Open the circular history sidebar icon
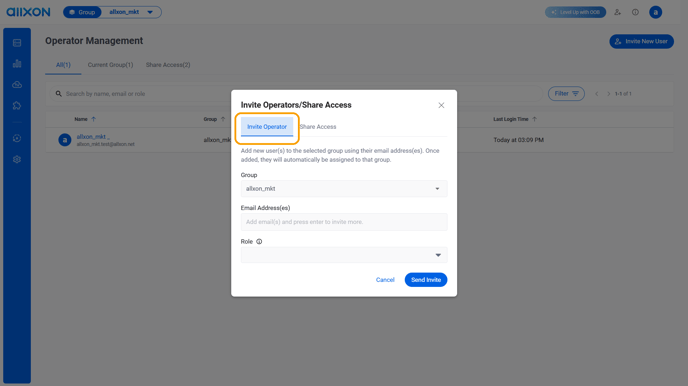Screen dimensions: 688x386 pyautogui.click(x=17, y=138)
